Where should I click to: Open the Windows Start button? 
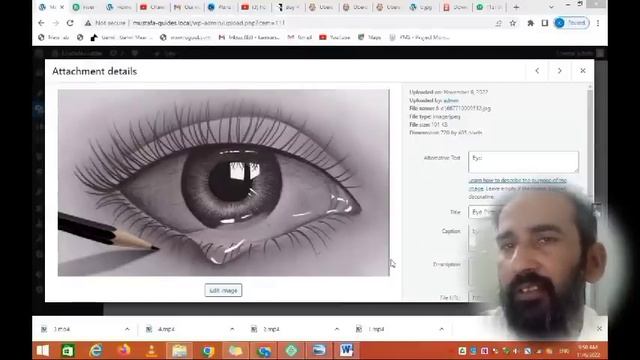point(43,350)
